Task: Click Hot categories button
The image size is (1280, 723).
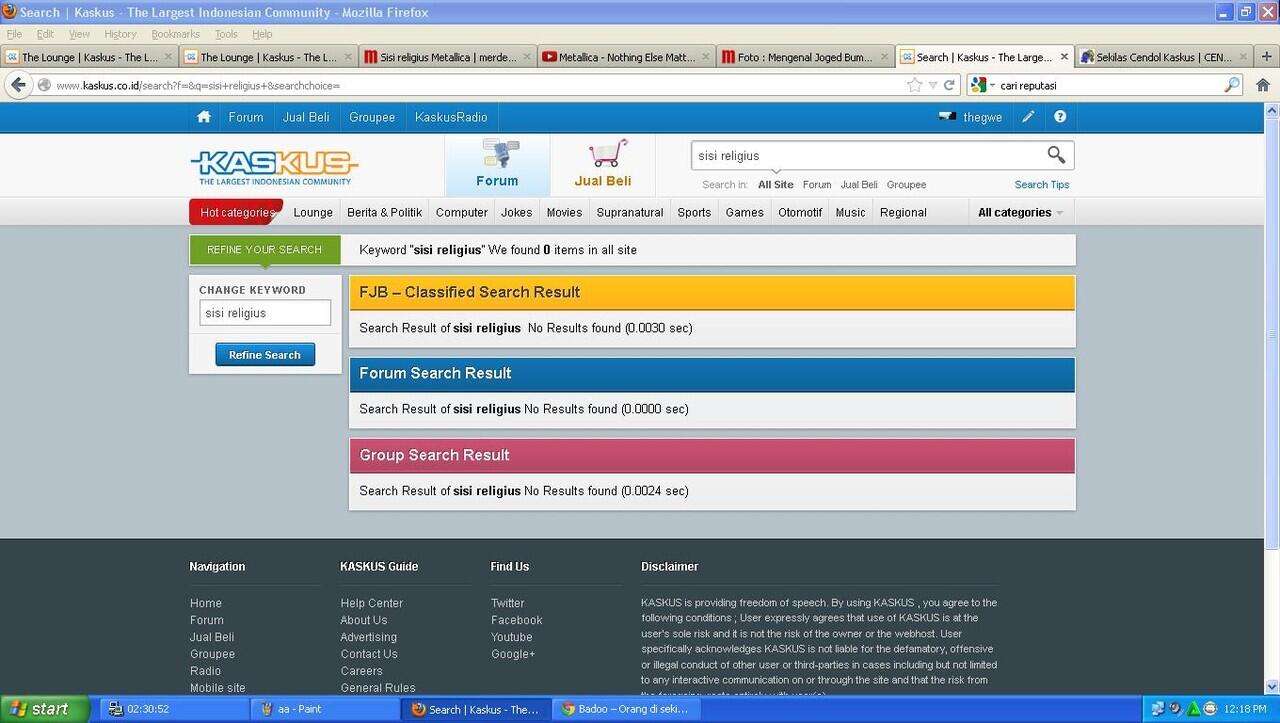Action: coord(237,212)
